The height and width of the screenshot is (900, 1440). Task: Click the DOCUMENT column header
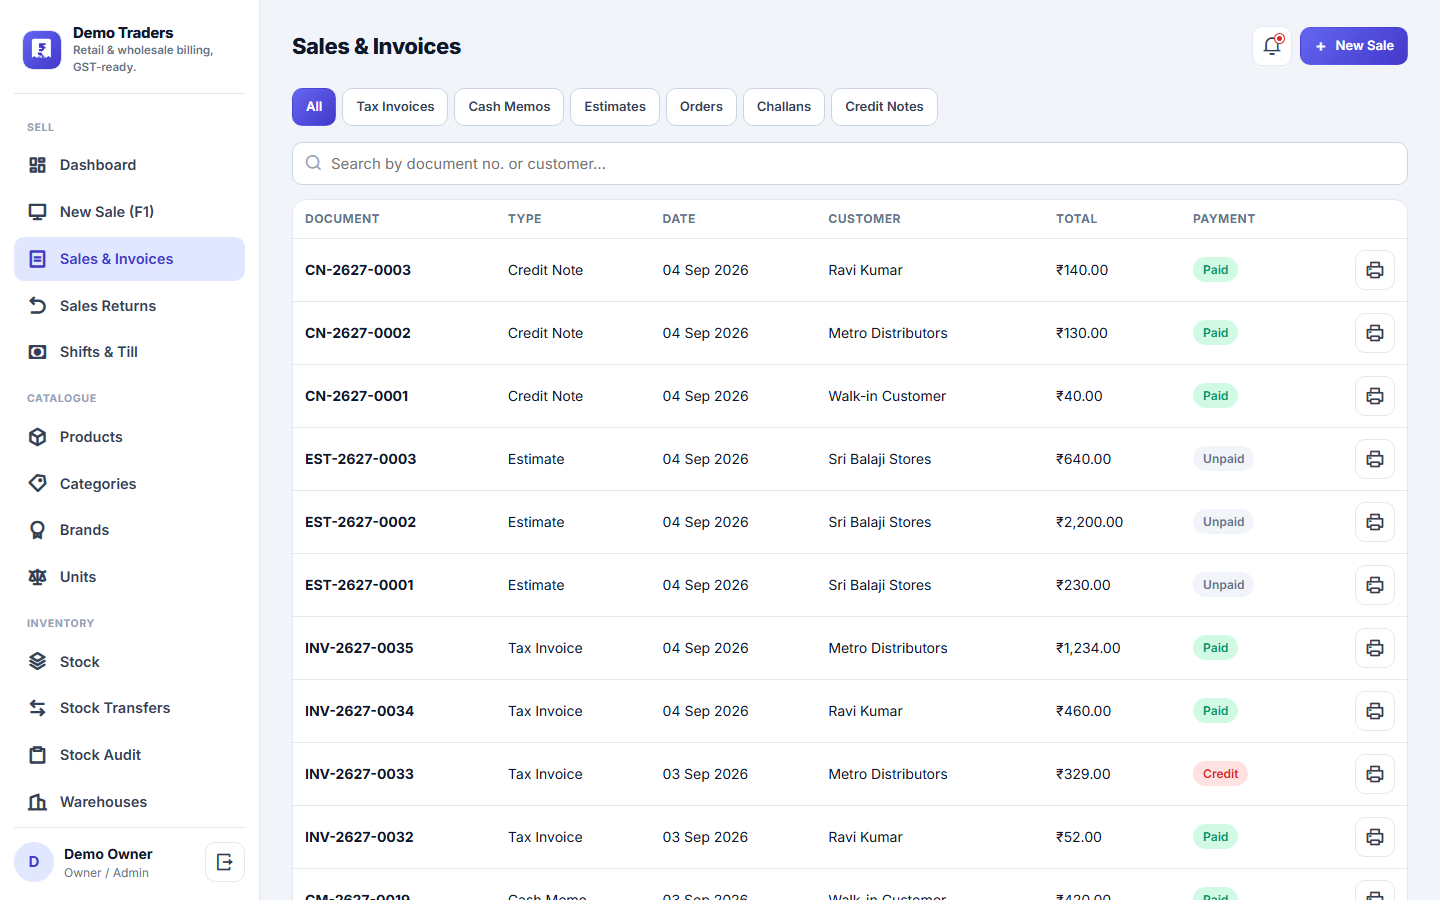tap(342, 219)
